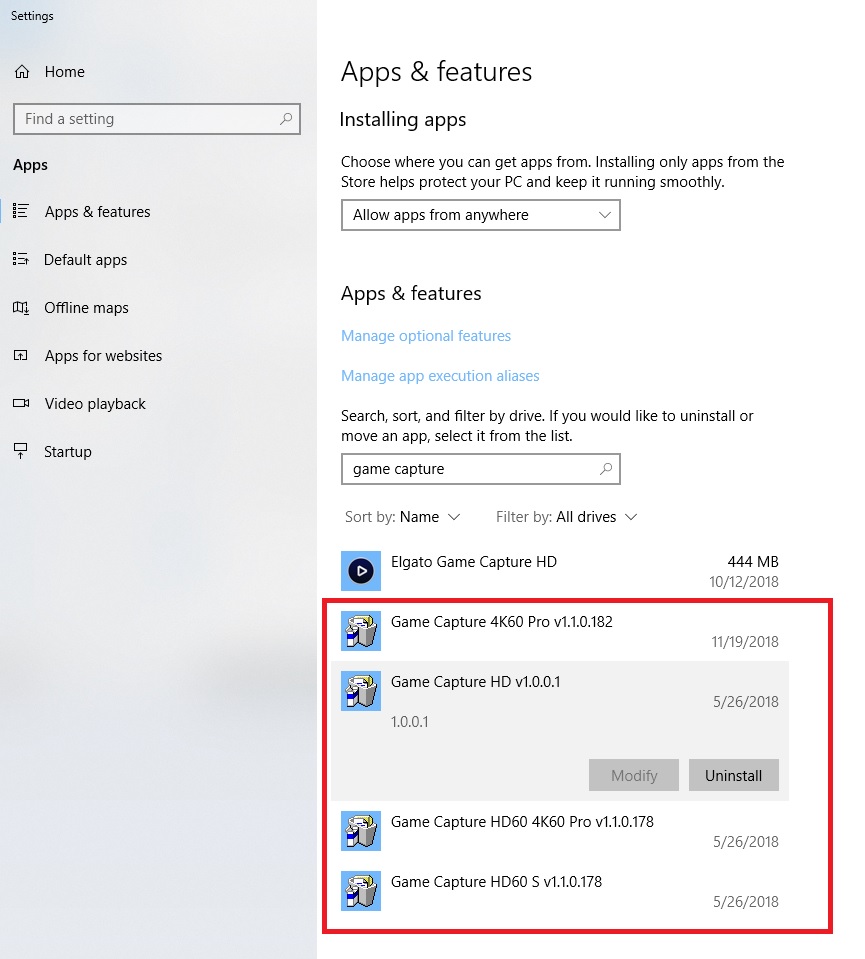
Task: Open the Allow apps from anywhere dropdown
Action: point(480,215)
